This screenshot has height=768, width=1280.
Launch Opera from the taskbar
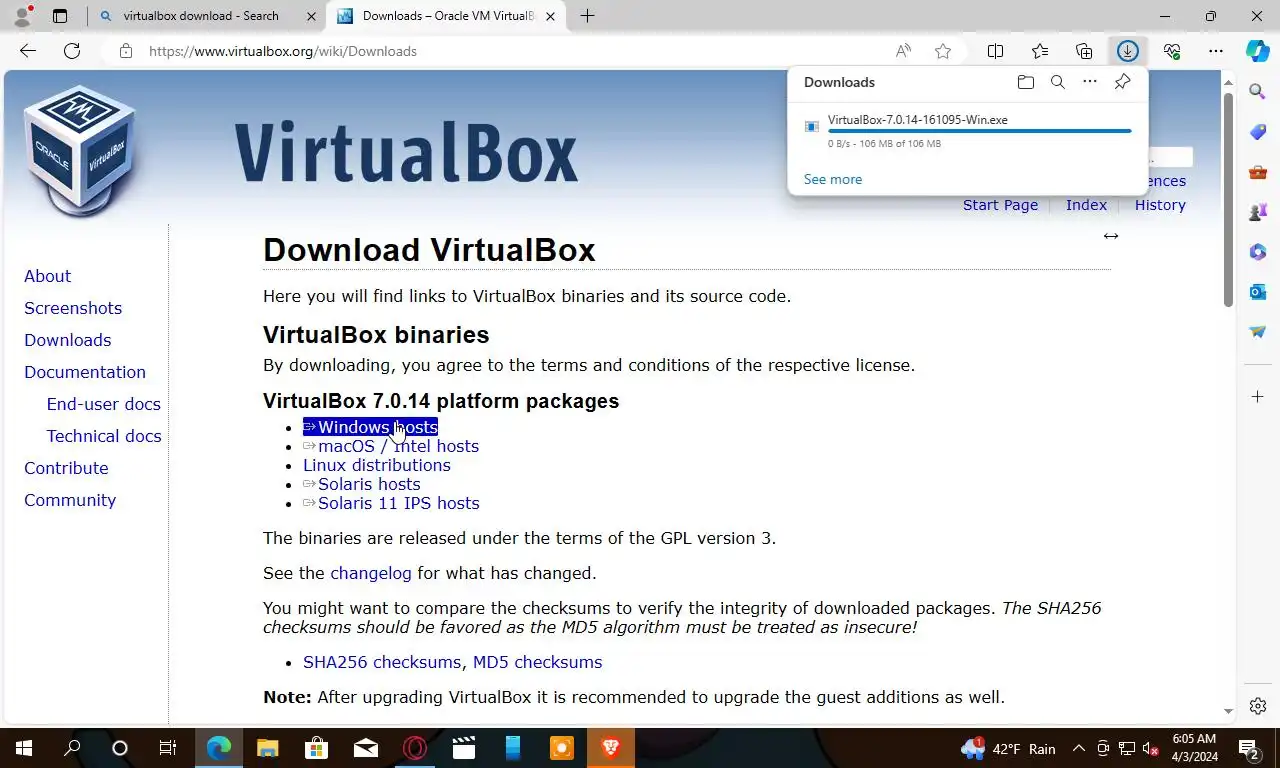[415, 748]
